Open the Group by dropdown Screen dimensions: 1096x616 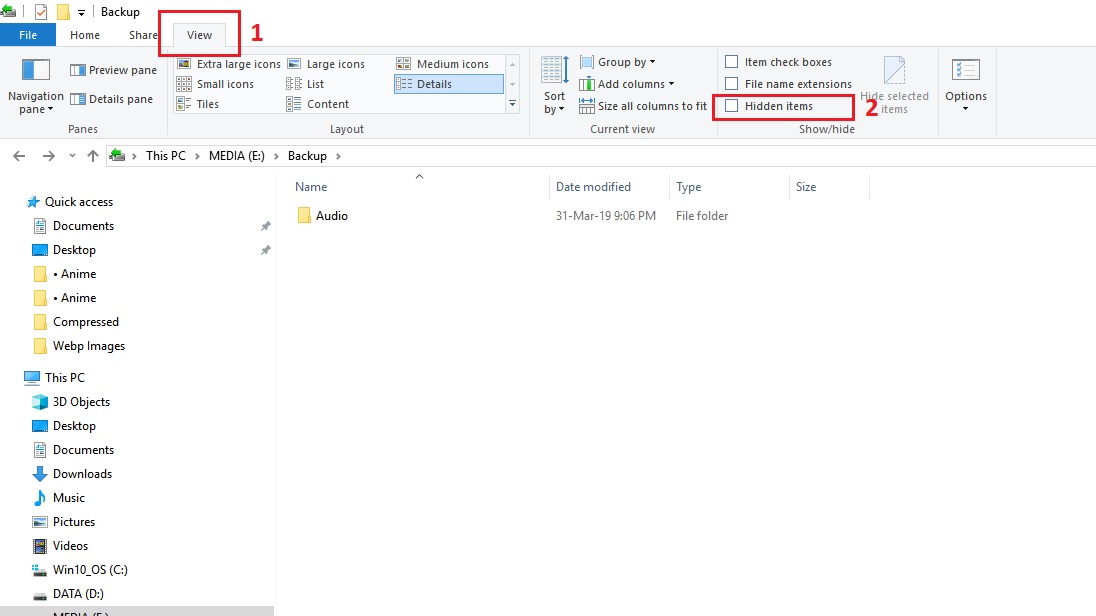point(618,62)
